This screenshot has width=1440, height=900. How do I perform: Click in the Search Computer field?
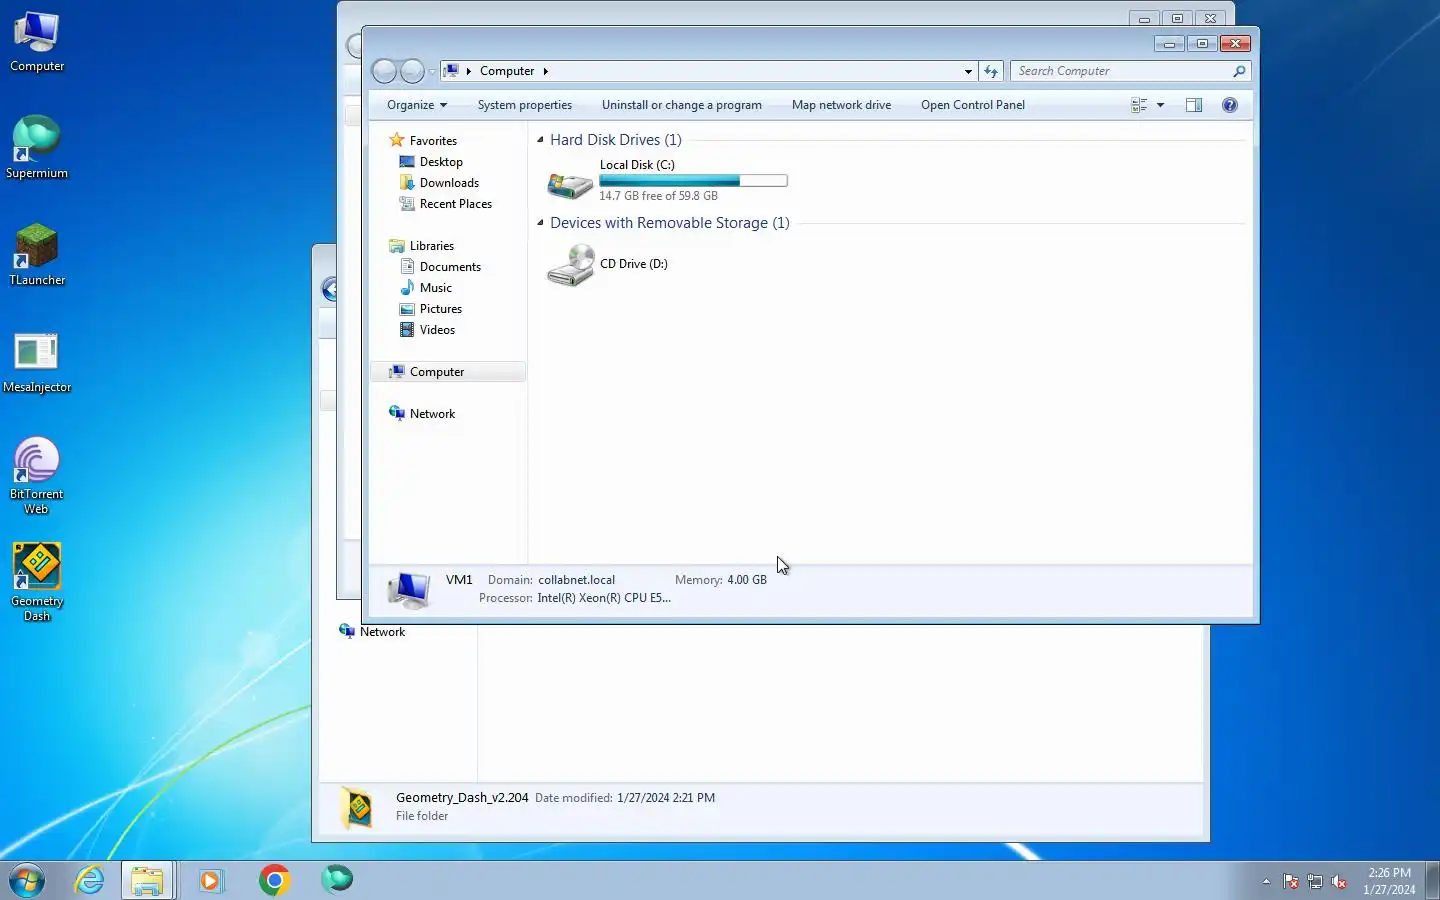tap(1120, 71)
